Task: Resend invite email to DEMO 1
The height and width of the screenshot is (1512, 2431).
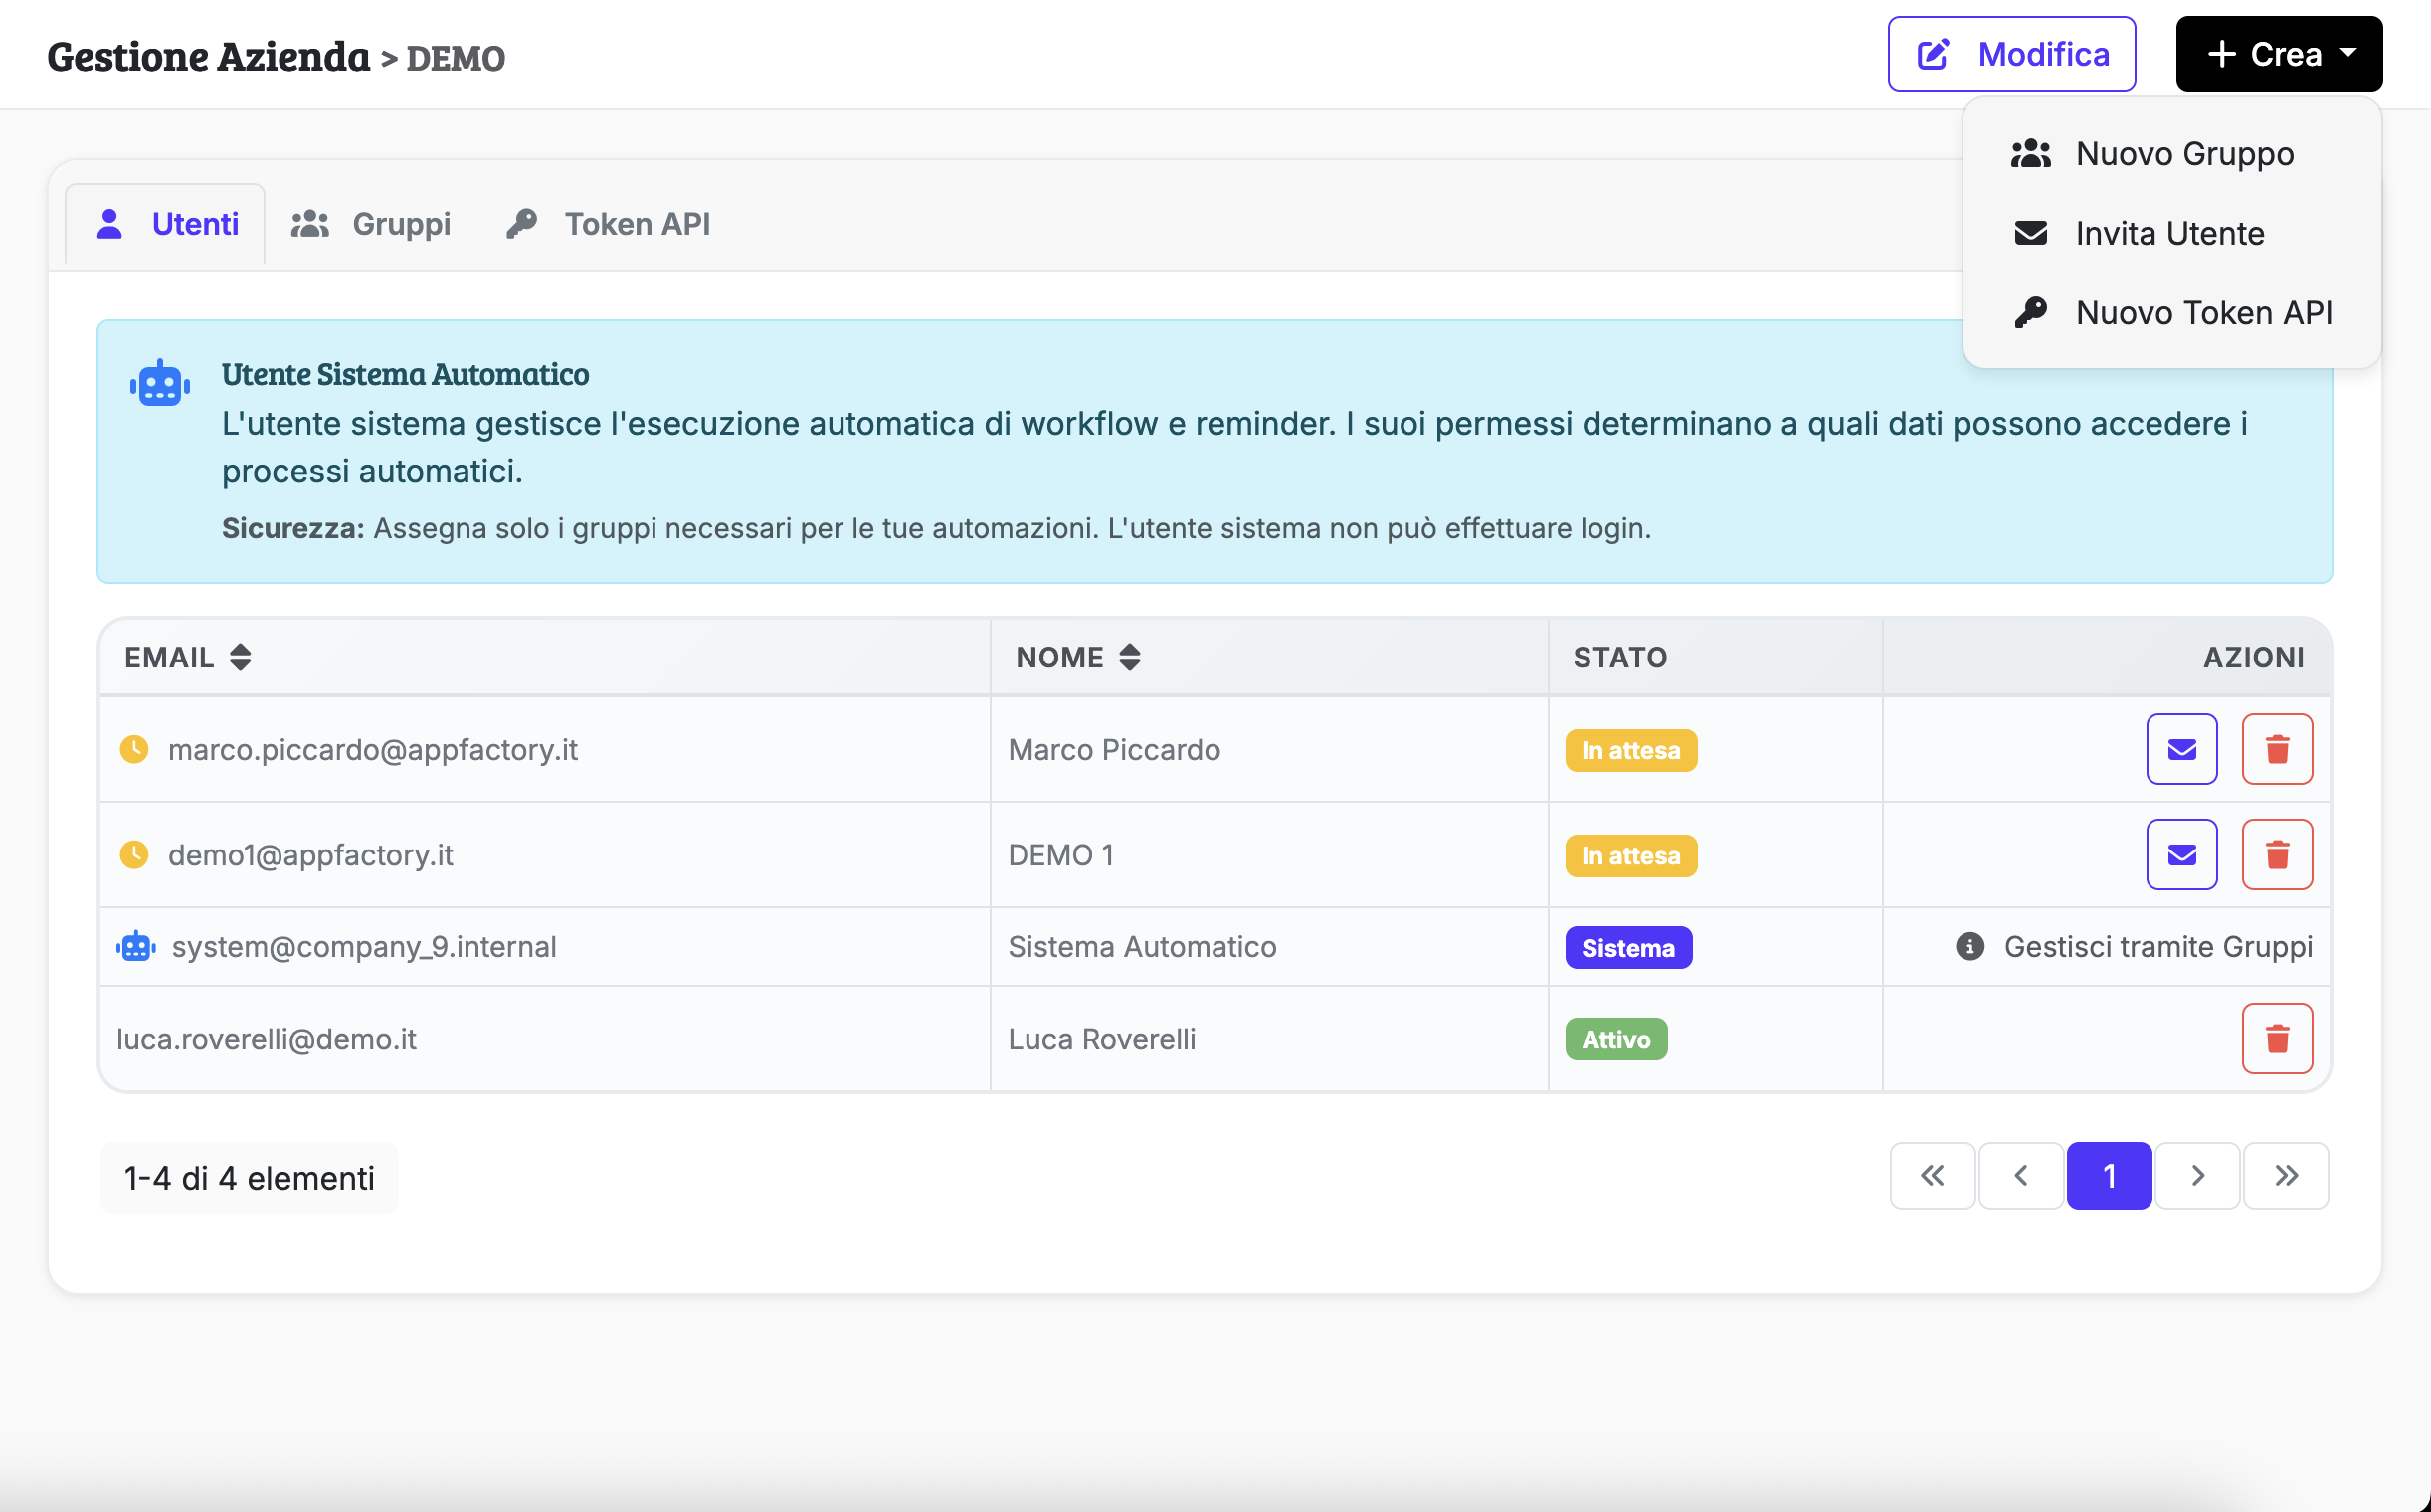Action: [x=2181, y=855]
